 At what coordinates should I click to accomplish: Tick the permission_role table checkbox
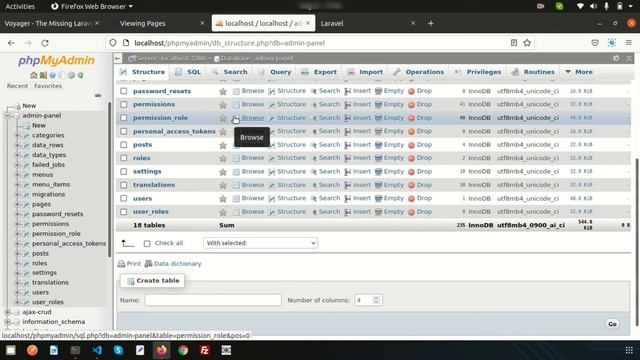click(124, 118)
